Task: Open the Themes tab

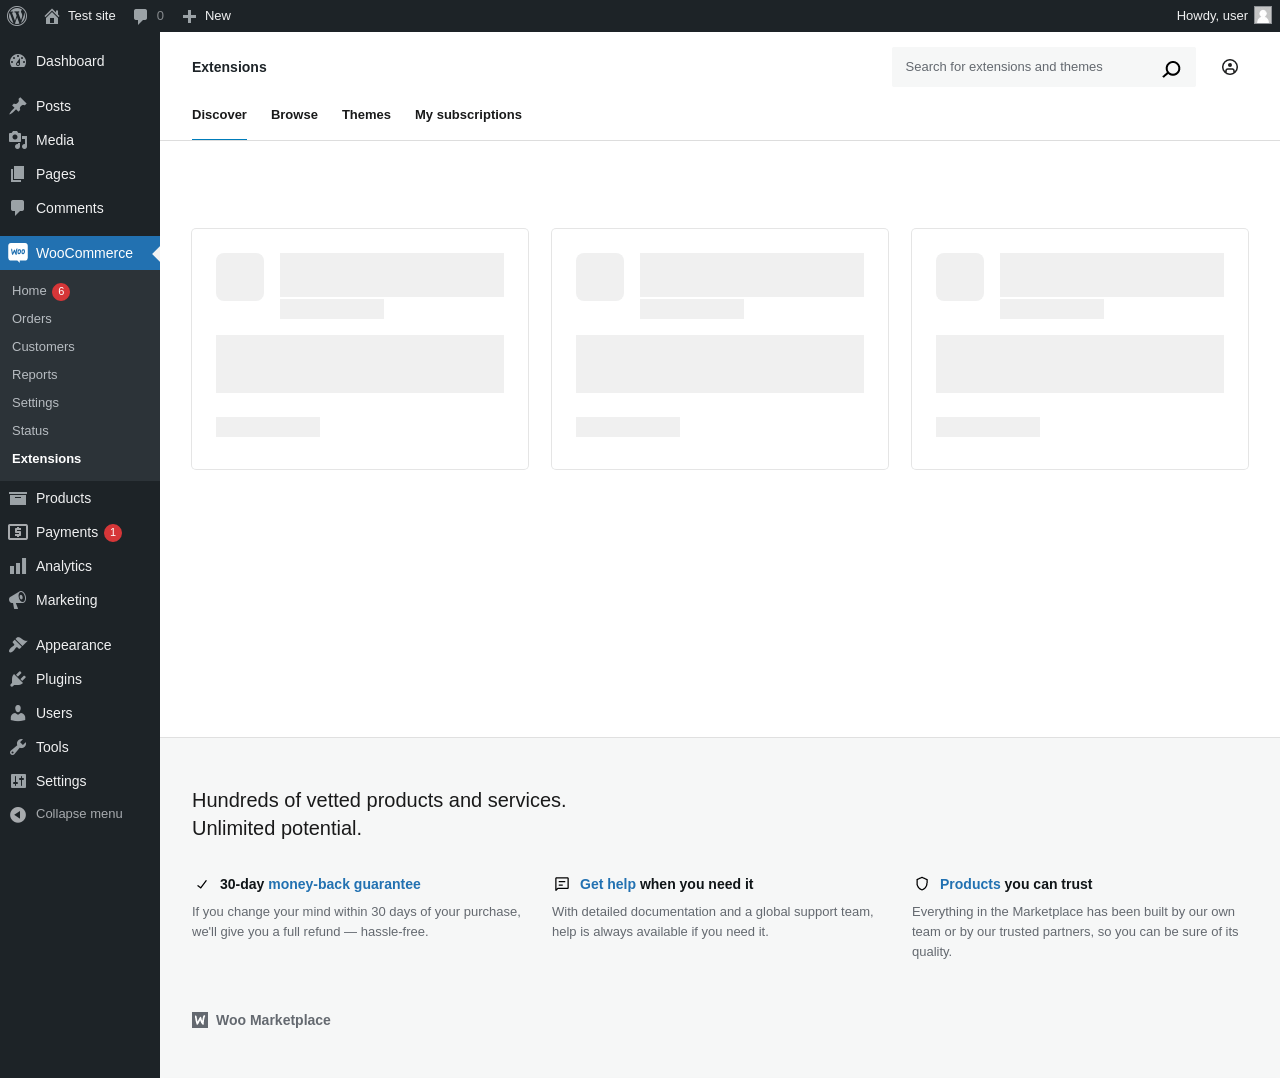Action: [x=366, y=115]
